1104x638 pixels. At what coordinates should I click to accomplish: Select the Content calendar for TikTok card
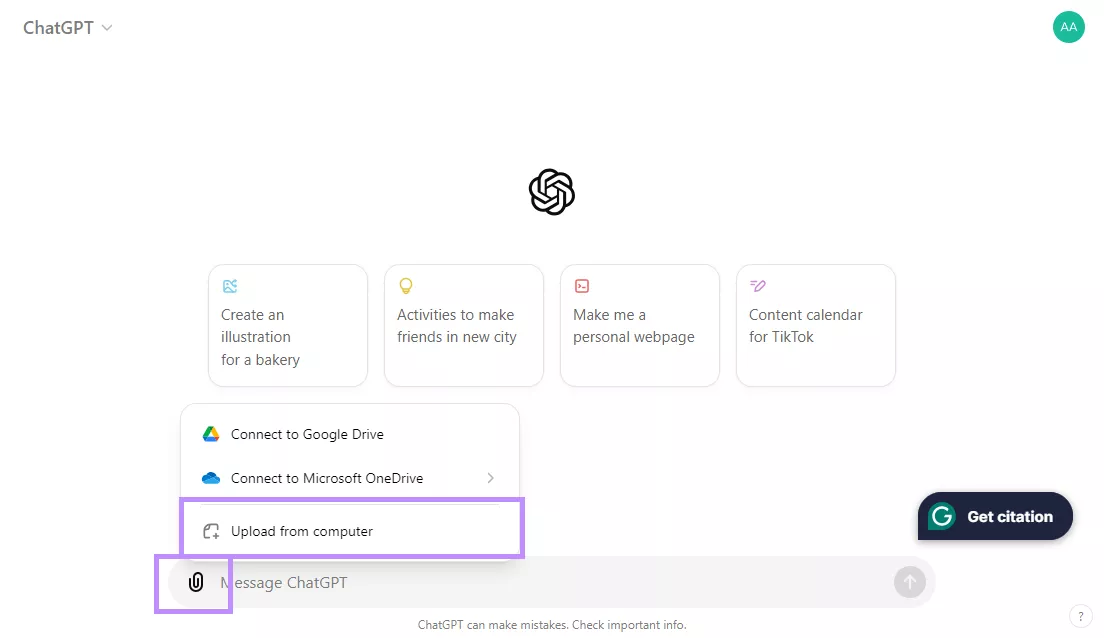pyautogui.click(x=816, y=325)
